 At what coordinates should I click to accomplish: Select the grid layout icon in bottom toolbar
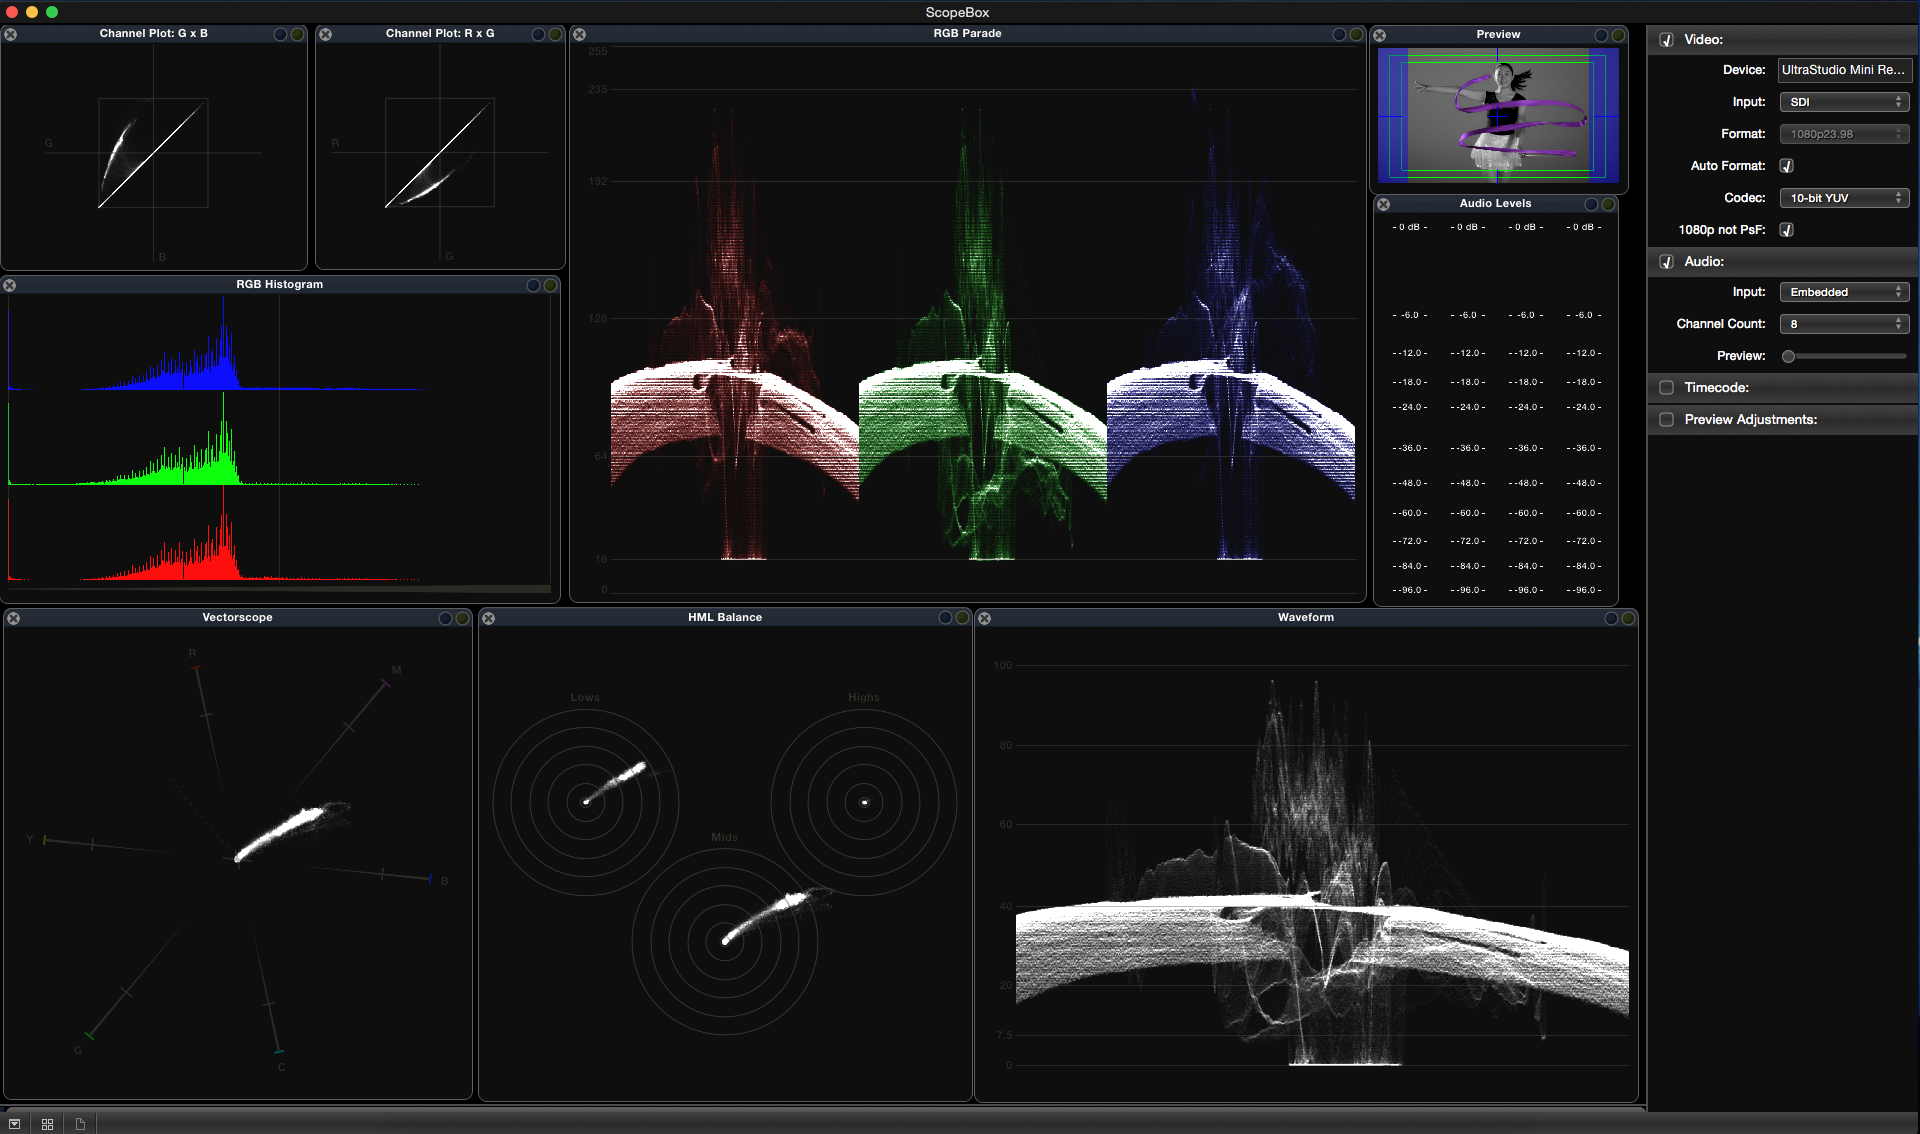[x=47, y=1124]
